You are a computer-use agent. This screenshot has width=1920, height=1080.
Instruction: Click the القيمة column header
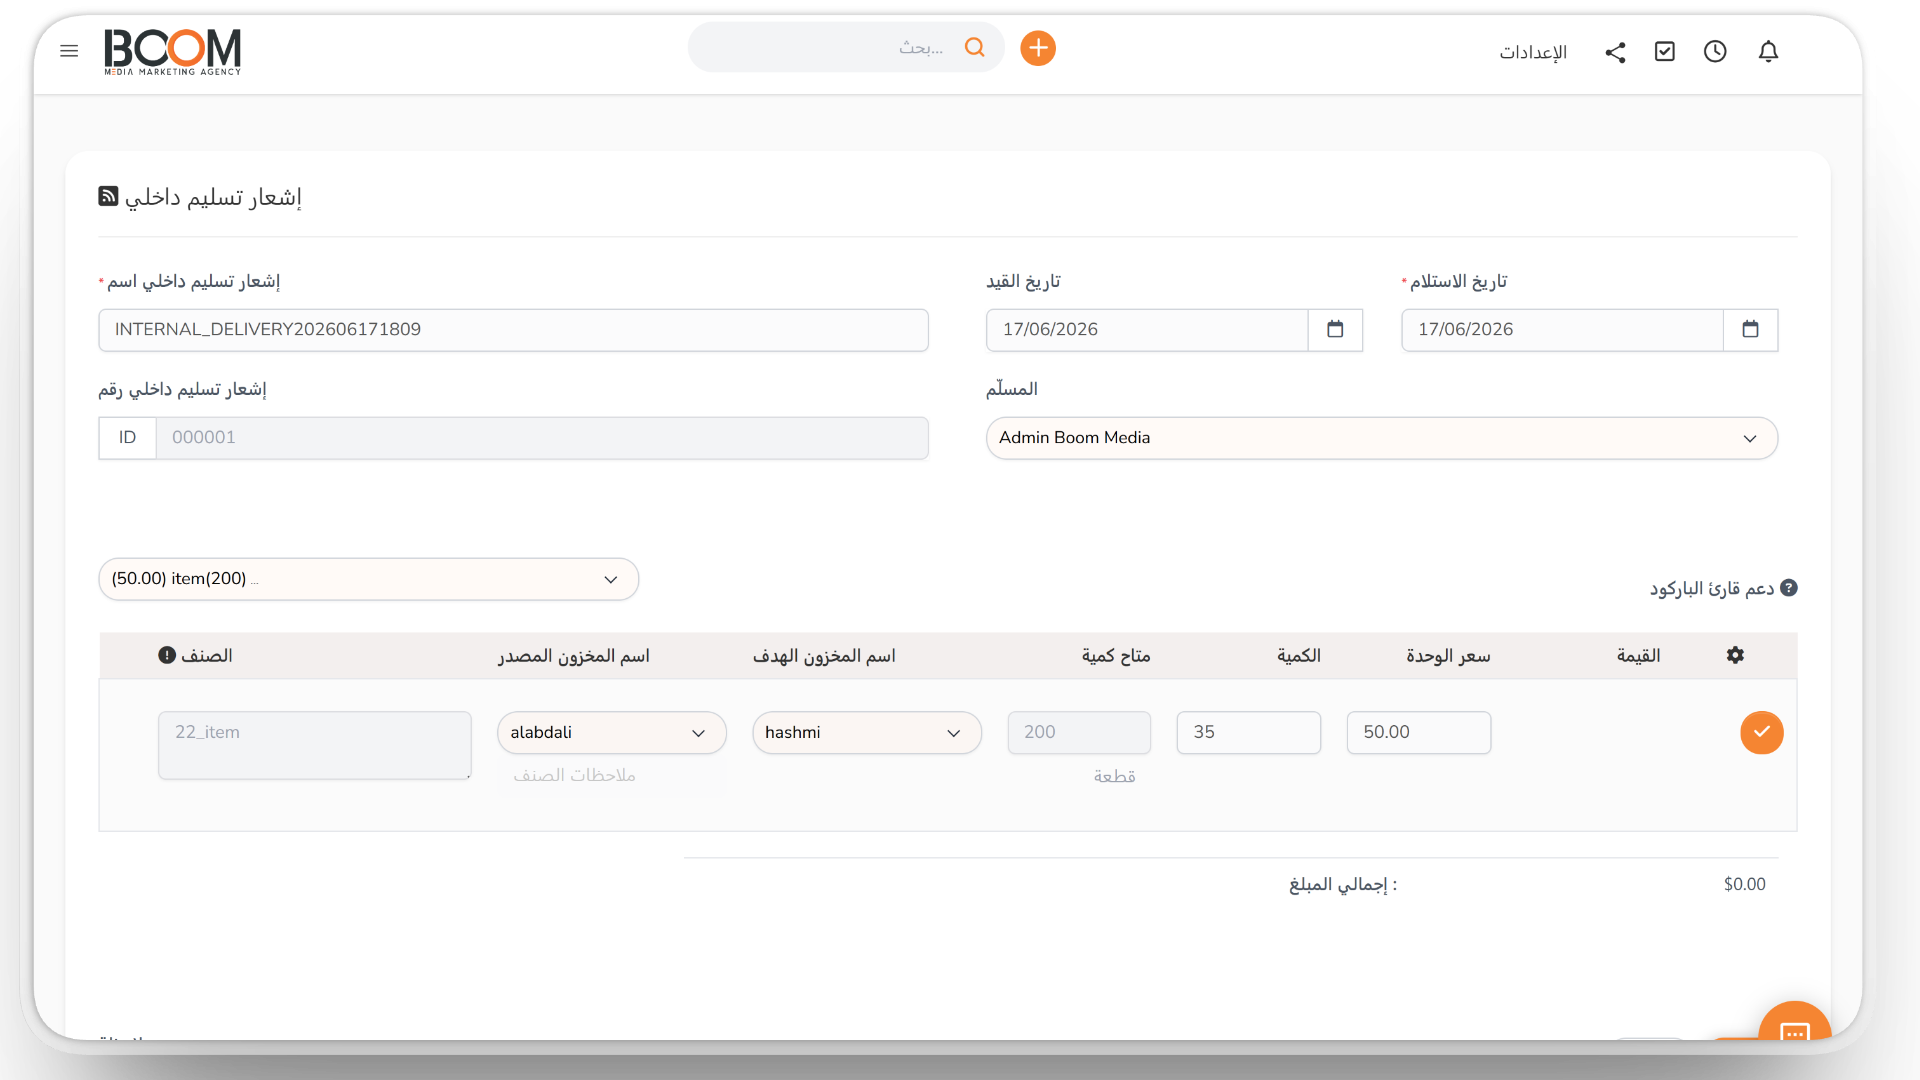click(1639, 656)
